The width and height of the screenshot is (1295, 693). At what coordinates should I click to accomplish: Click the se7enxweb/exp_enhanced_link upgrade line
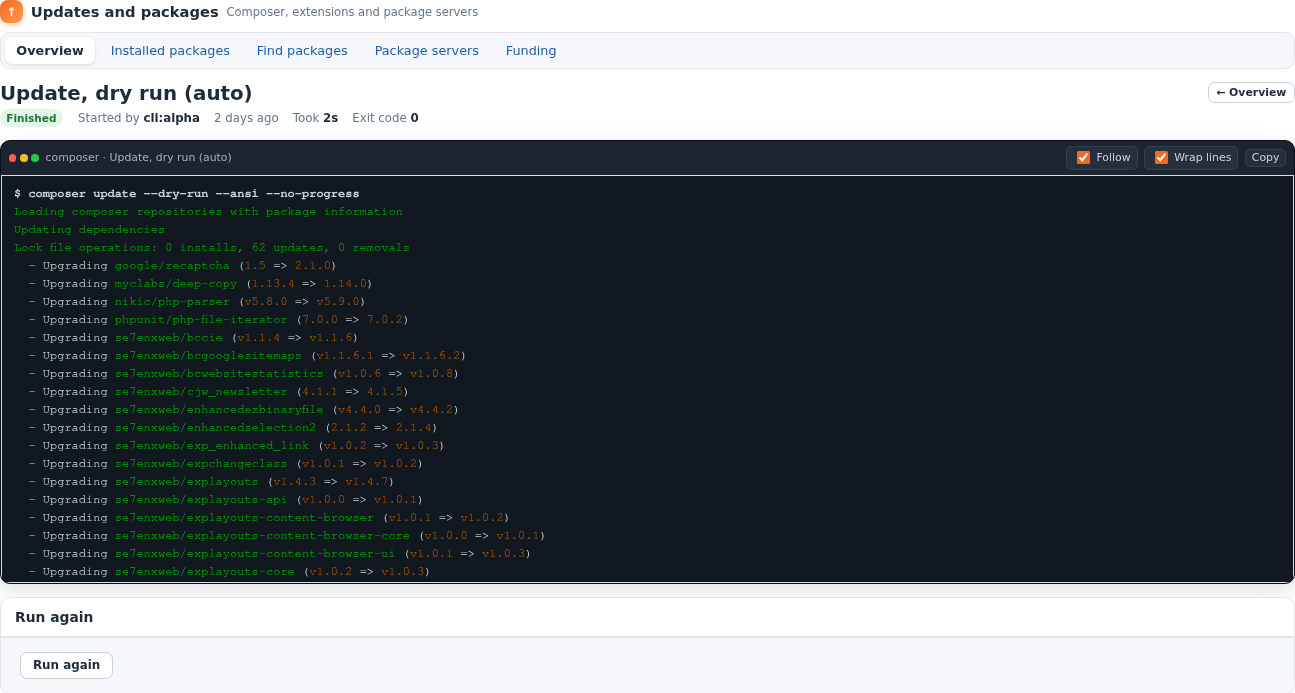coord(236,446)
